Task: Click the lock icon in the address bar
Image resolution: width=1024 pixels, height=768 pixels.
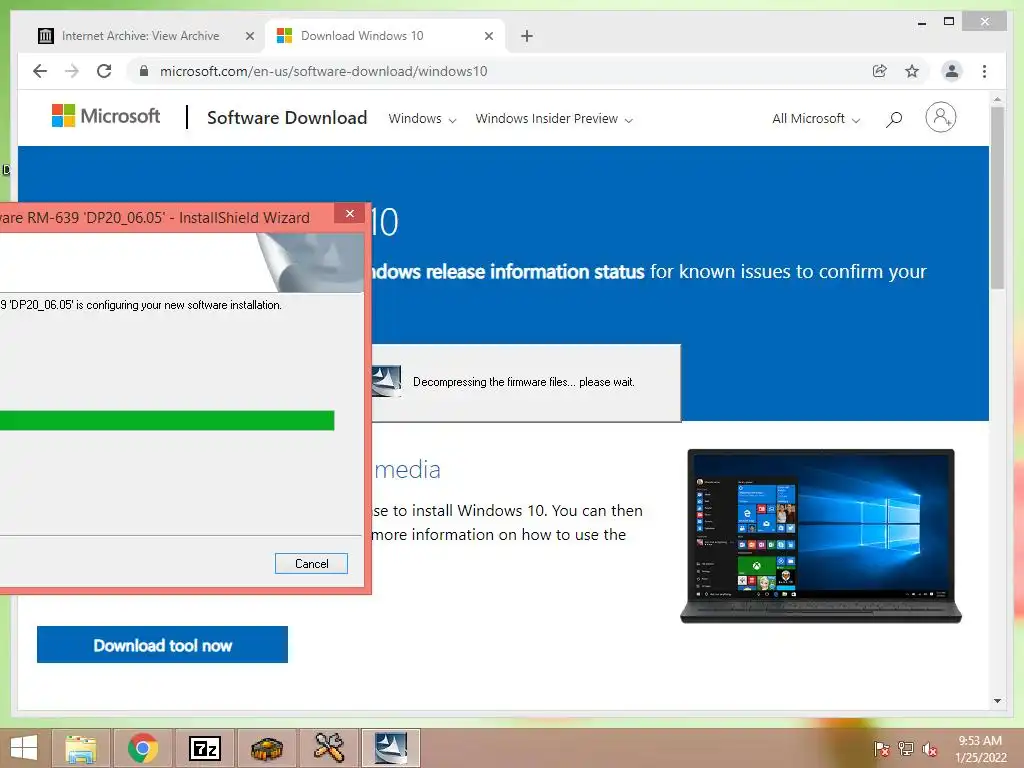Action: [x=144, y=71]
